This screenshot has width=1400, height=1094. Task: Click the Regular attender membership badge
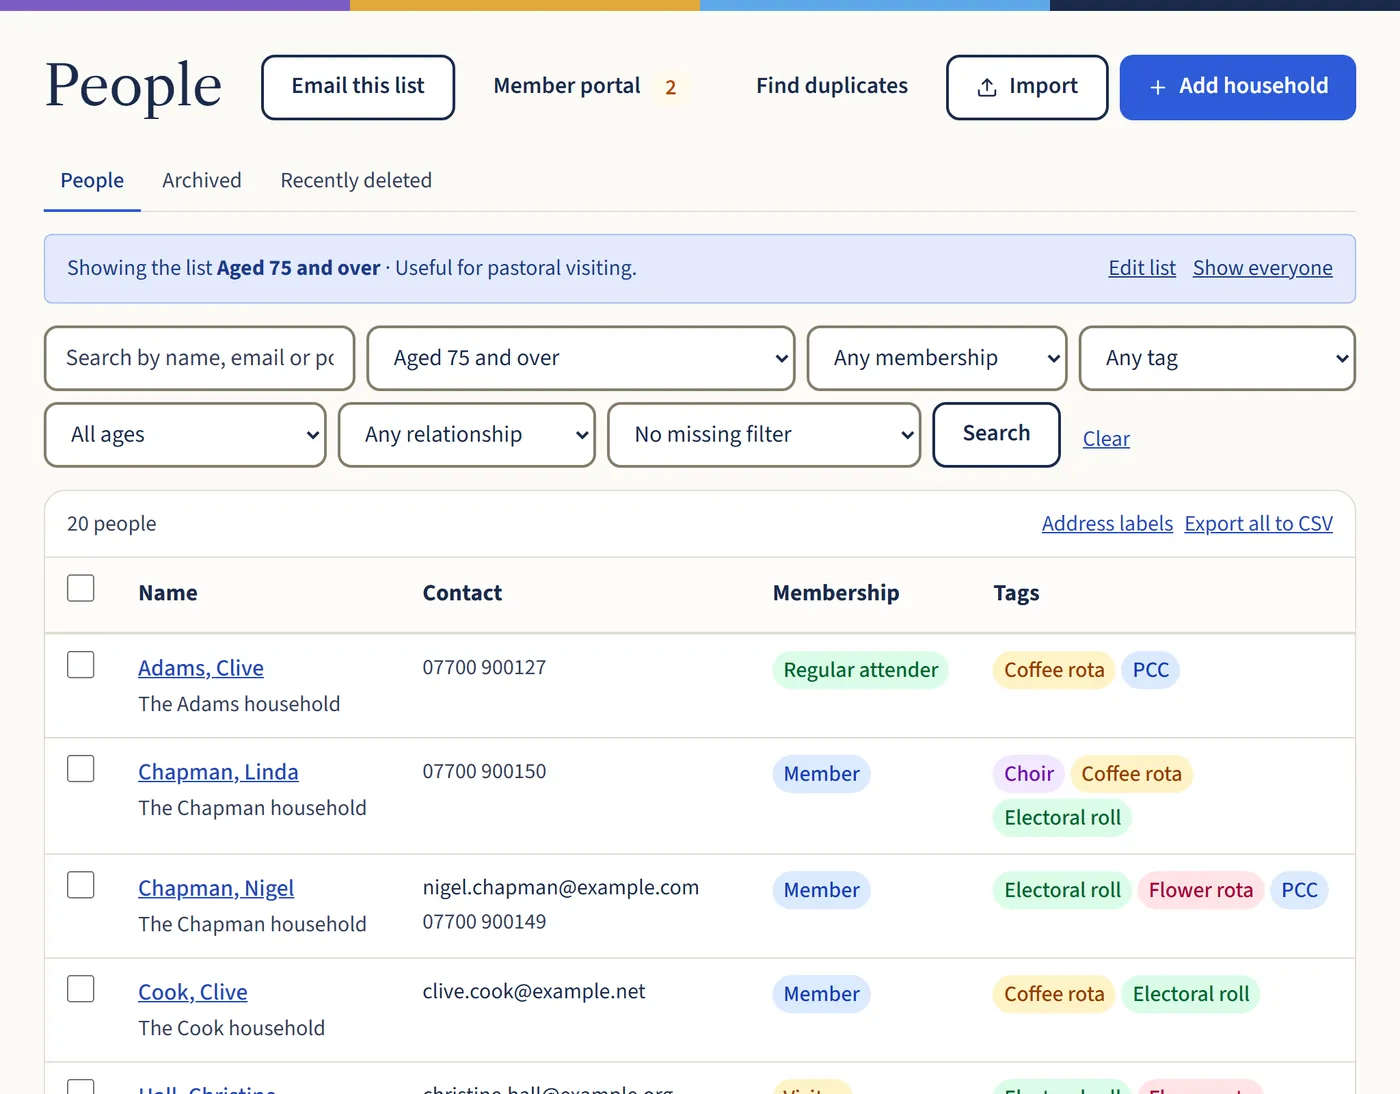(x=861, y=670)
